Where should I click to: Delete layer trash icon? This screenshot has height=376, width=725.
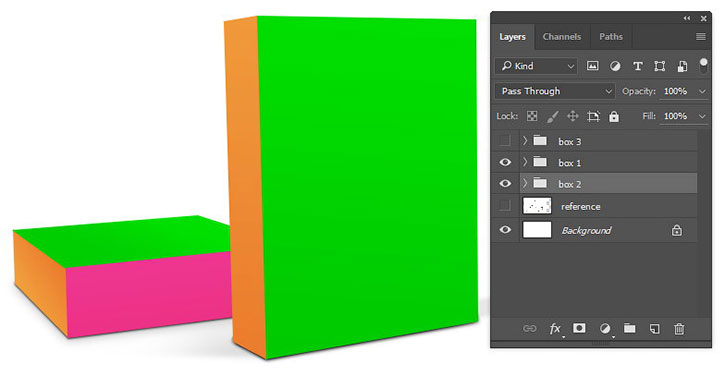click(679, 328)
